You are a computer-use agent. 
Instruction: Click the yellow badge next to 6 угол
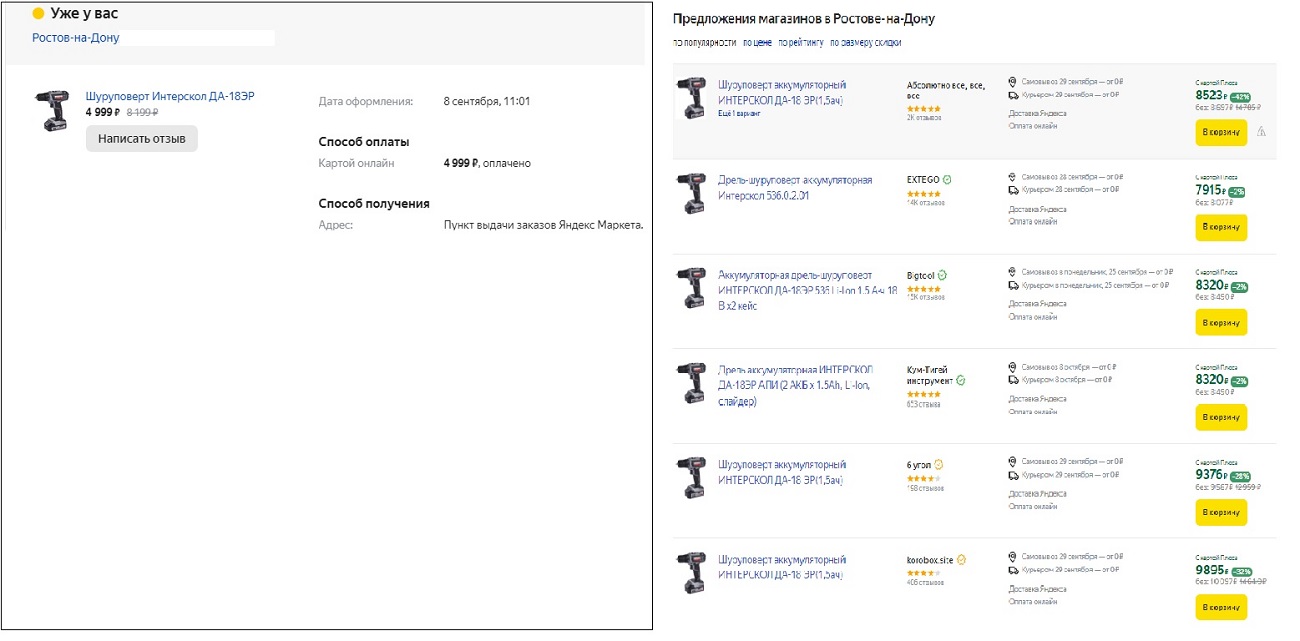click(939, 465)
